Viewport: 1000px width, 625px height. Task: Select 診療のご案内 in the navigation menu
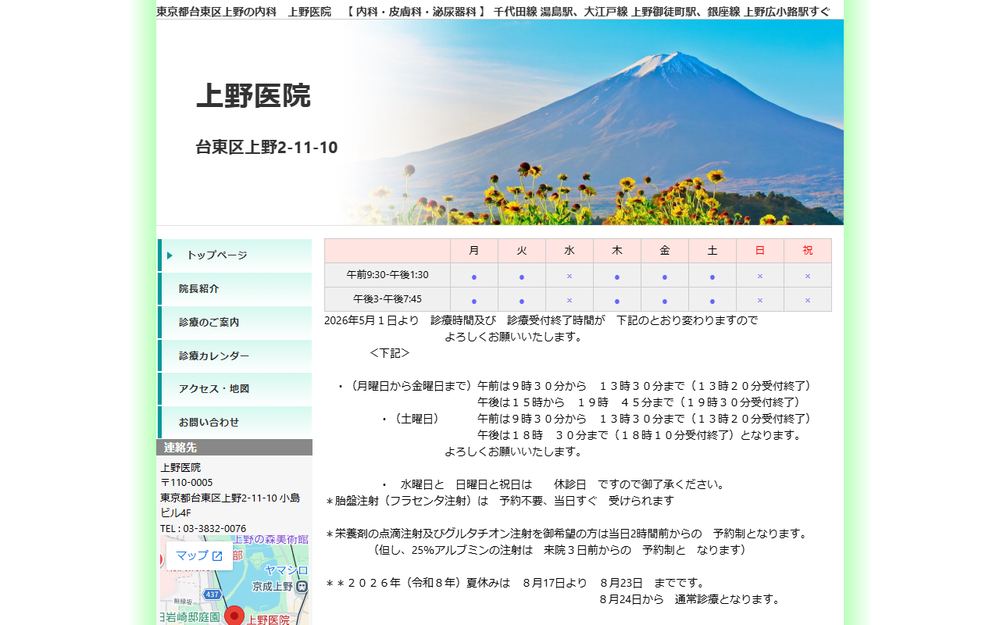click(235, 322)
